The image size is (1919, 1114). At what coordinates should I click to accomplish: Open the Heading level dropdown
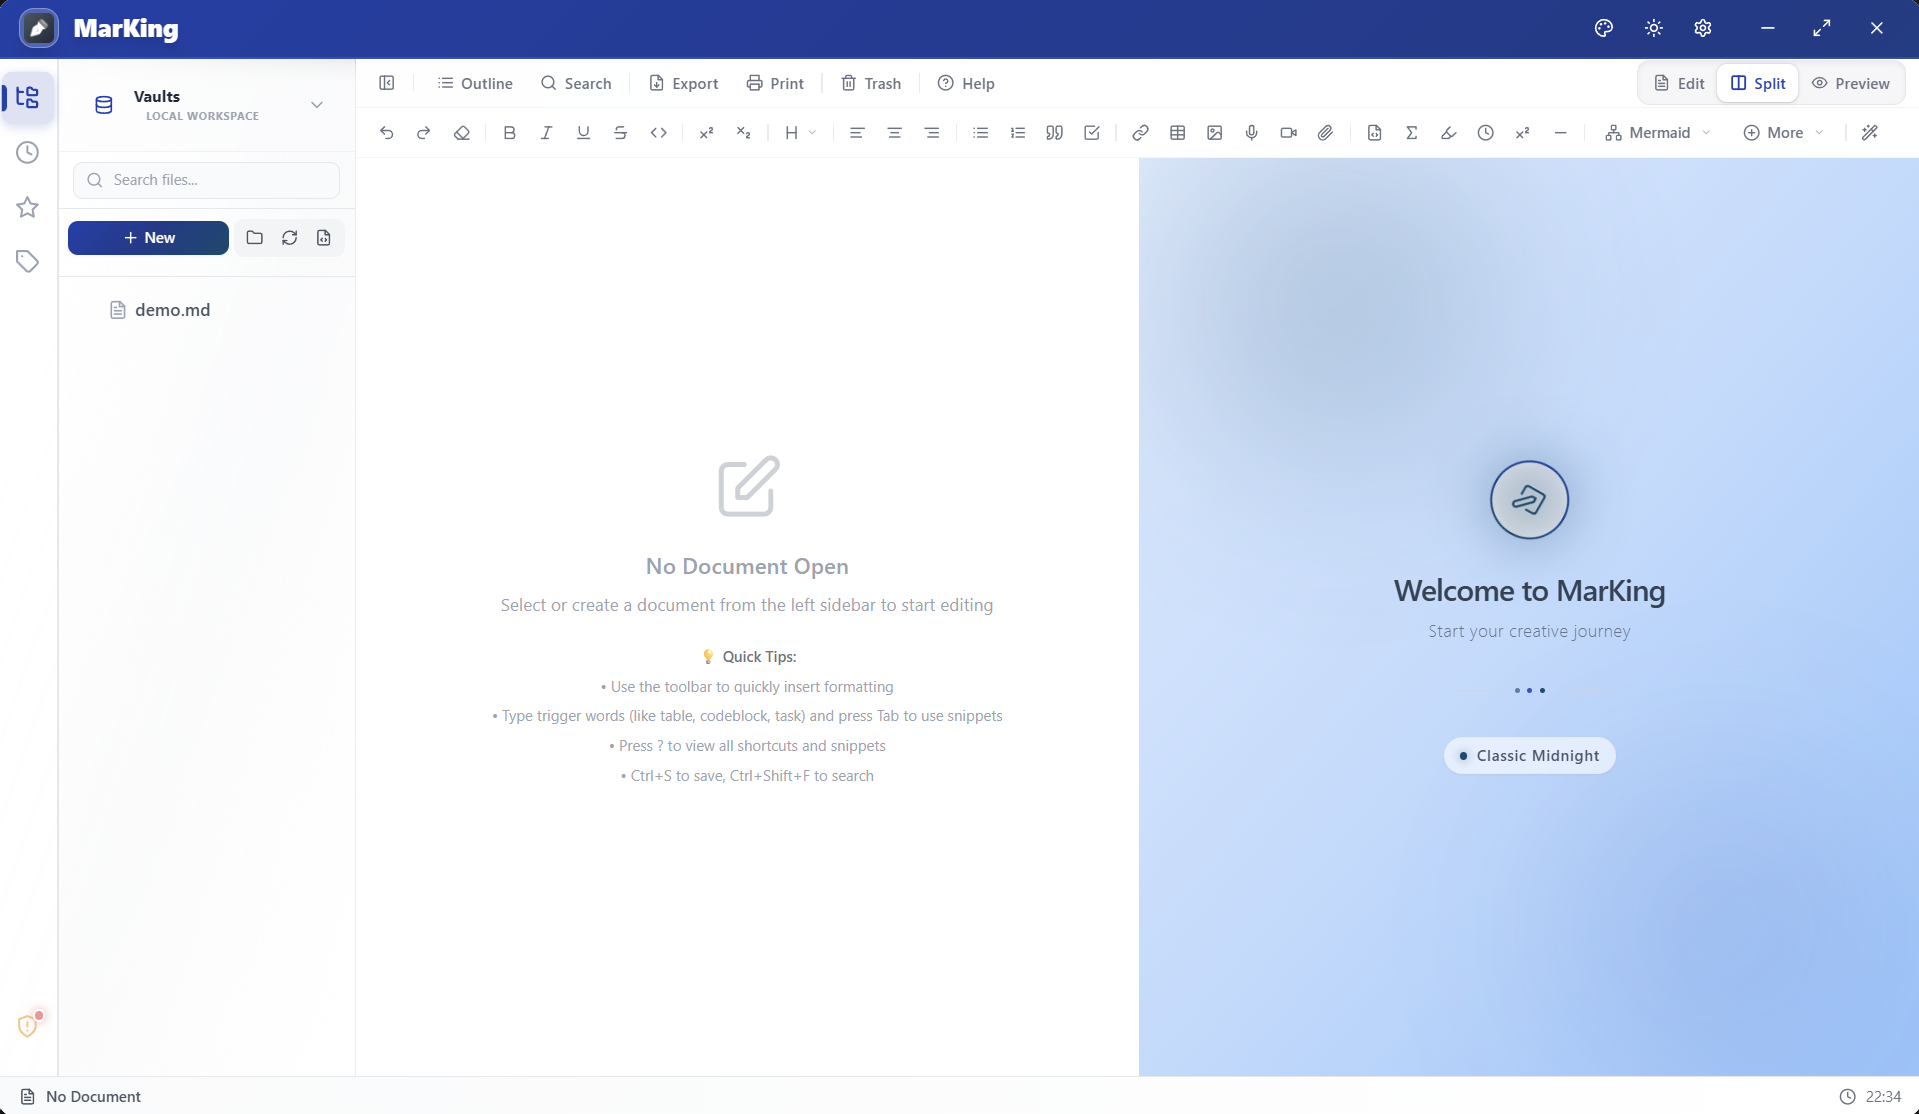(x=799, y=132)
